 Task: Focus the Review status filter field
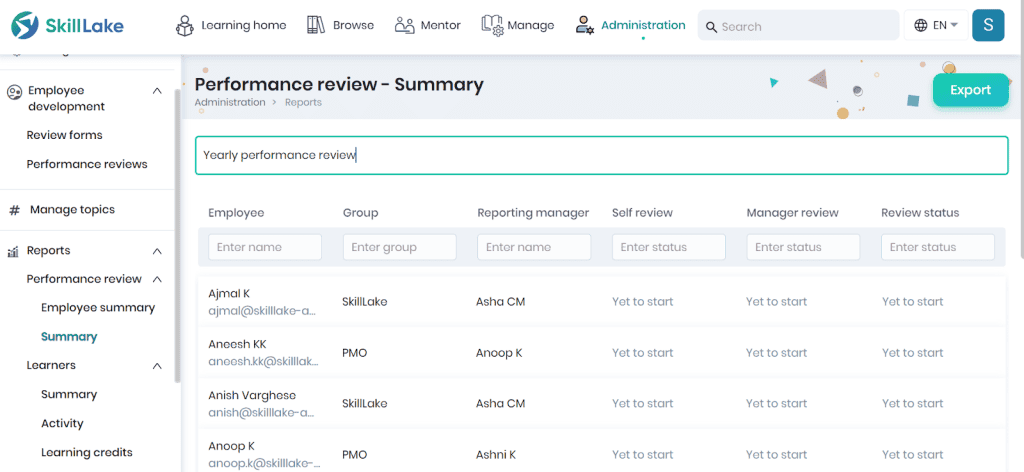coord(938,247)
